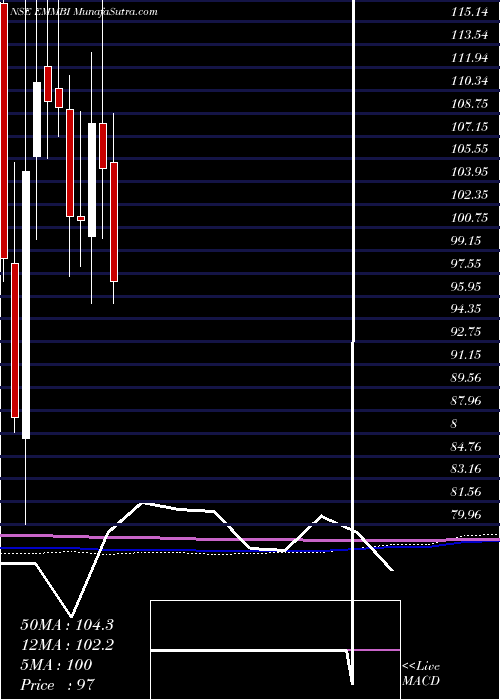Click the 99.15 price axis label

(x=466, y=241)
